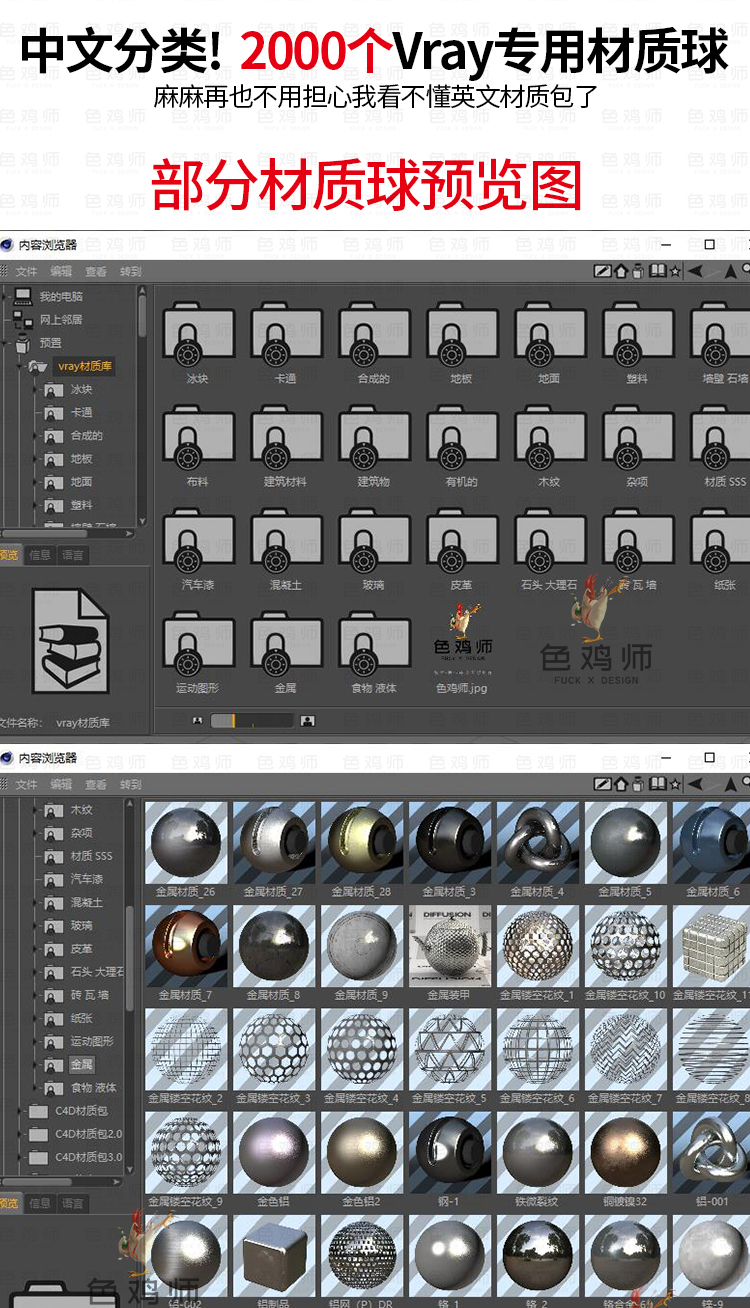Click the back arrow in the folder-view browser toolbar

tap(696, 270)
